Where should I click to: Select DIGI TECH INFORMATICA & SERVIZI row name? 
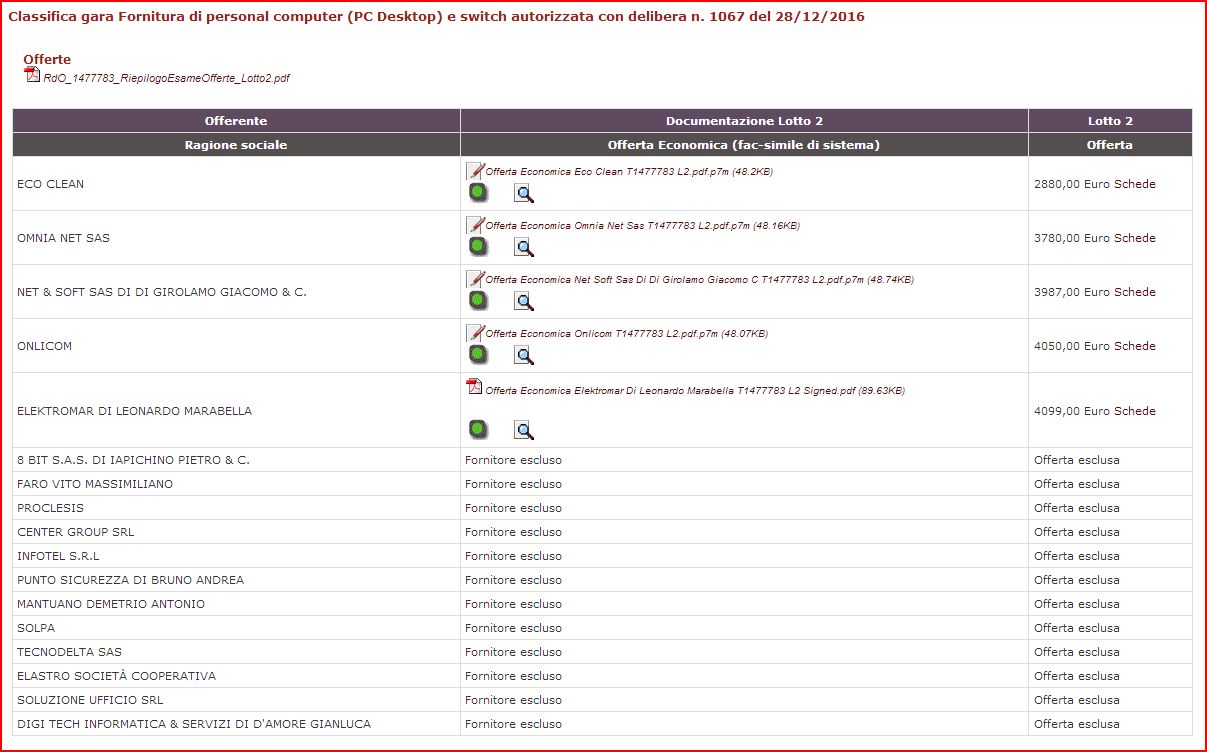coord(194,724)
